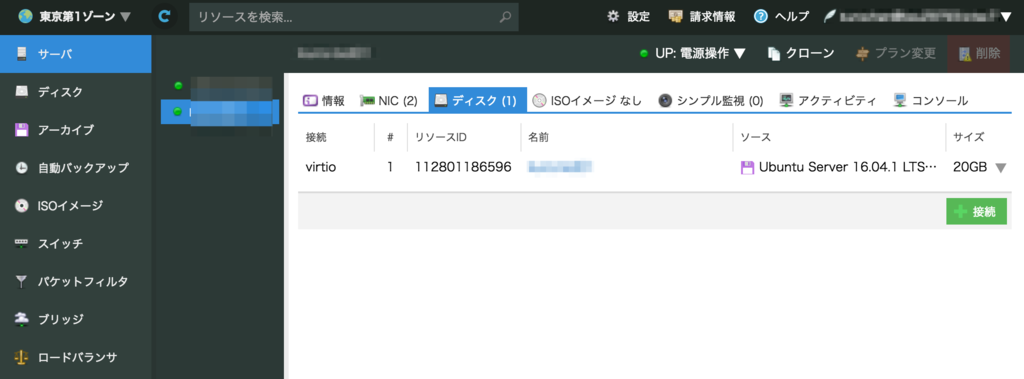Open the 東京第1ゾーン zone selector dropdown
This screenshot has width=1024, height=379.
(x=74, y=16)
